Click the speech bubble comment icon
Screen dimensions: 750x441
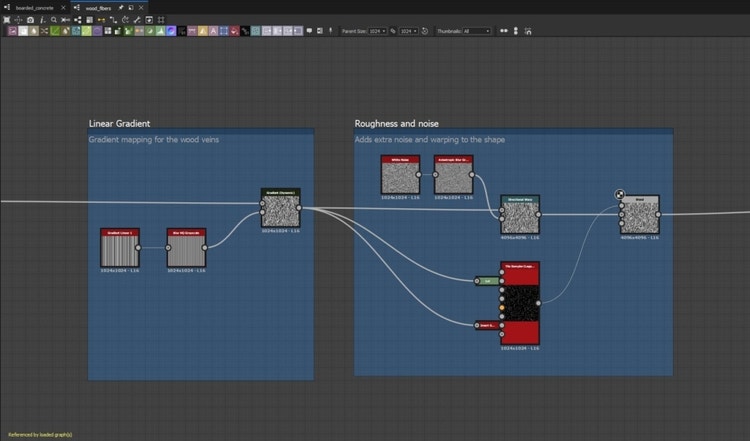(x=309, y=31)
